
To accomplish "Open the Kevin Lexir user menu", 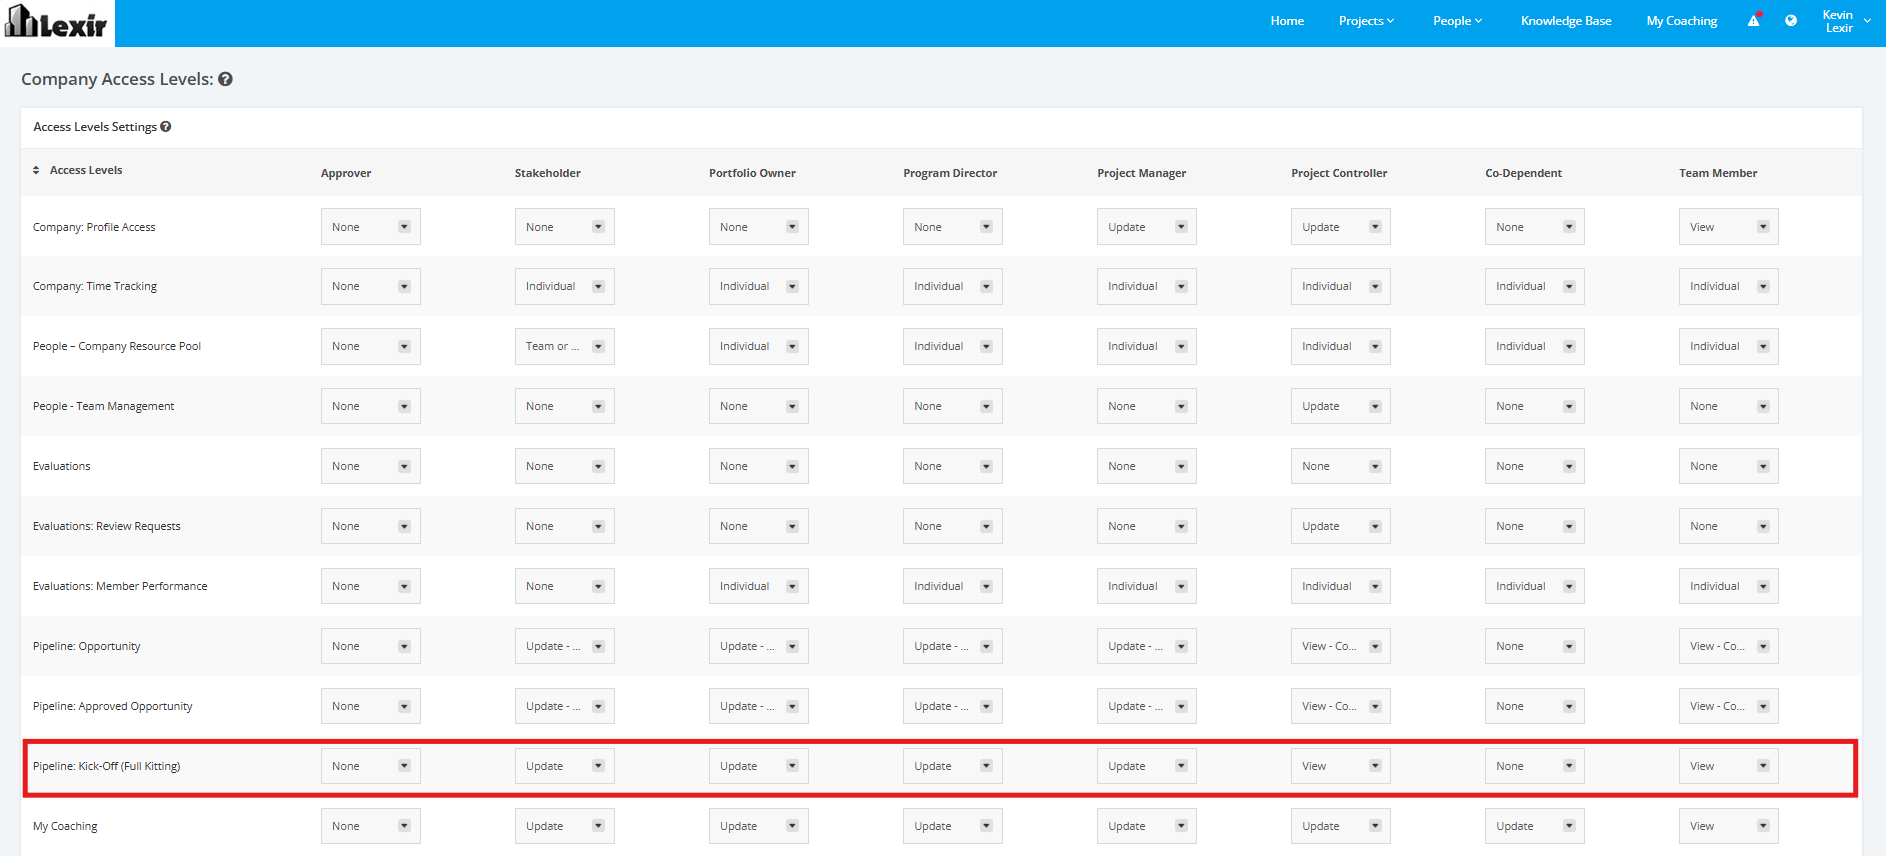I will click(x=1846, y=21).
